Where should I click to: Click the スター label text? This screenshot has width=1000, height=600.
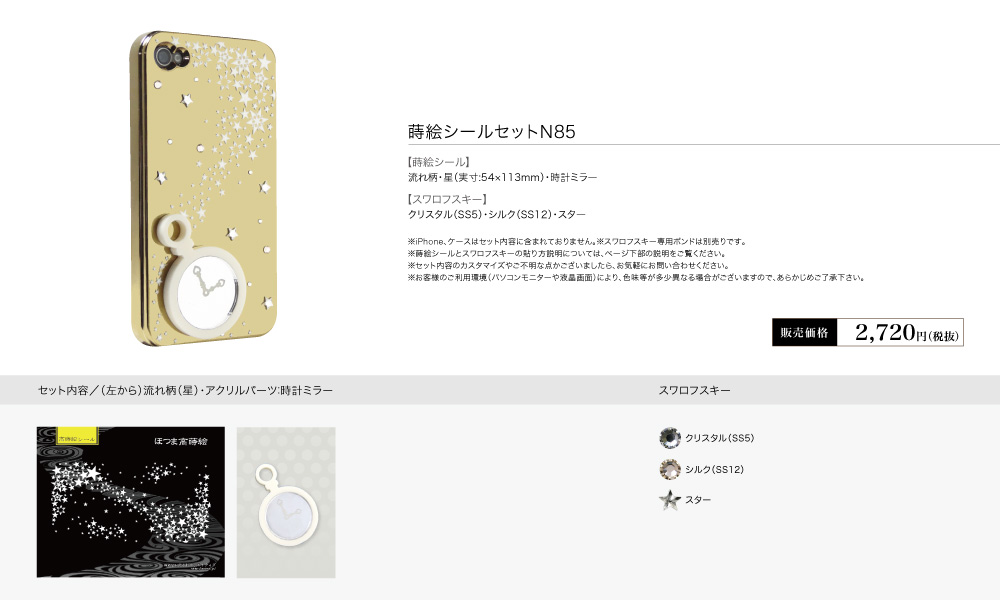698,500
